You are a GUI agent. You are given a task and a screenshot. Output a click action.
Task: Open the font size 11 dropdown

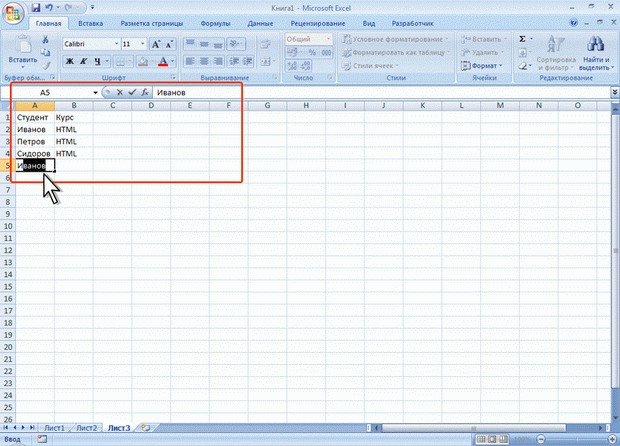pos(143,44)
